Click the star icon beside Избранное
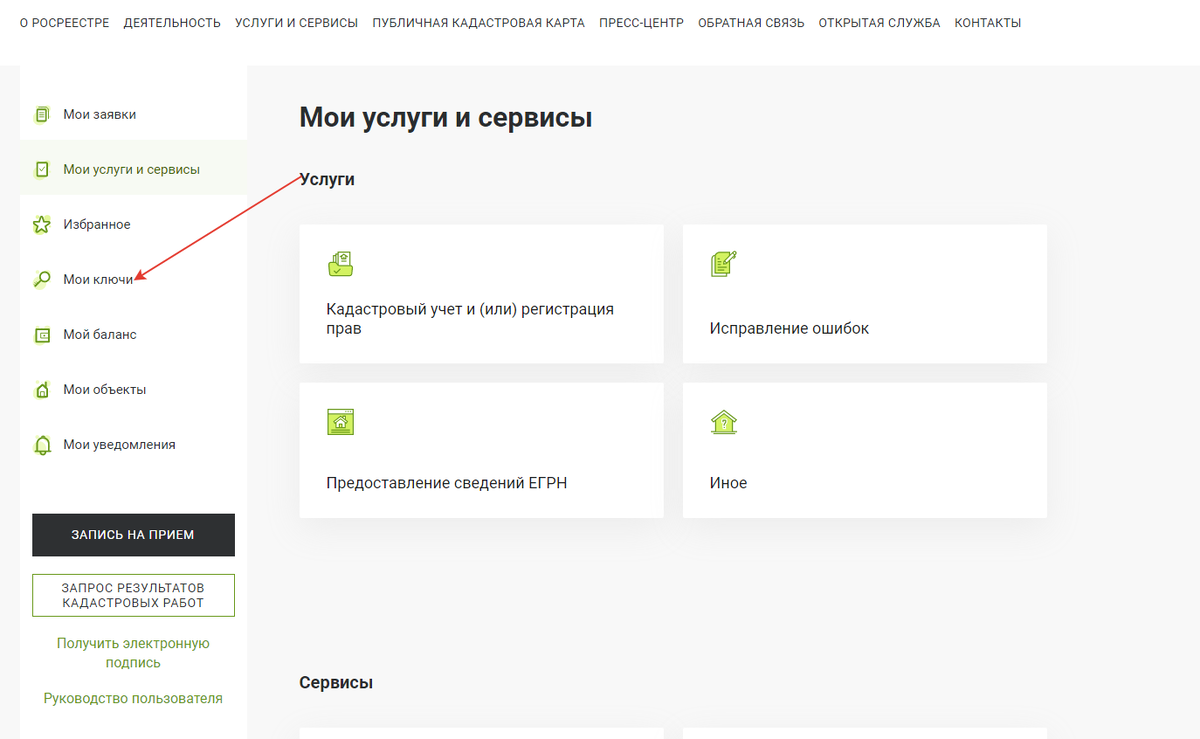The image size is (1200, 739). 42,224
